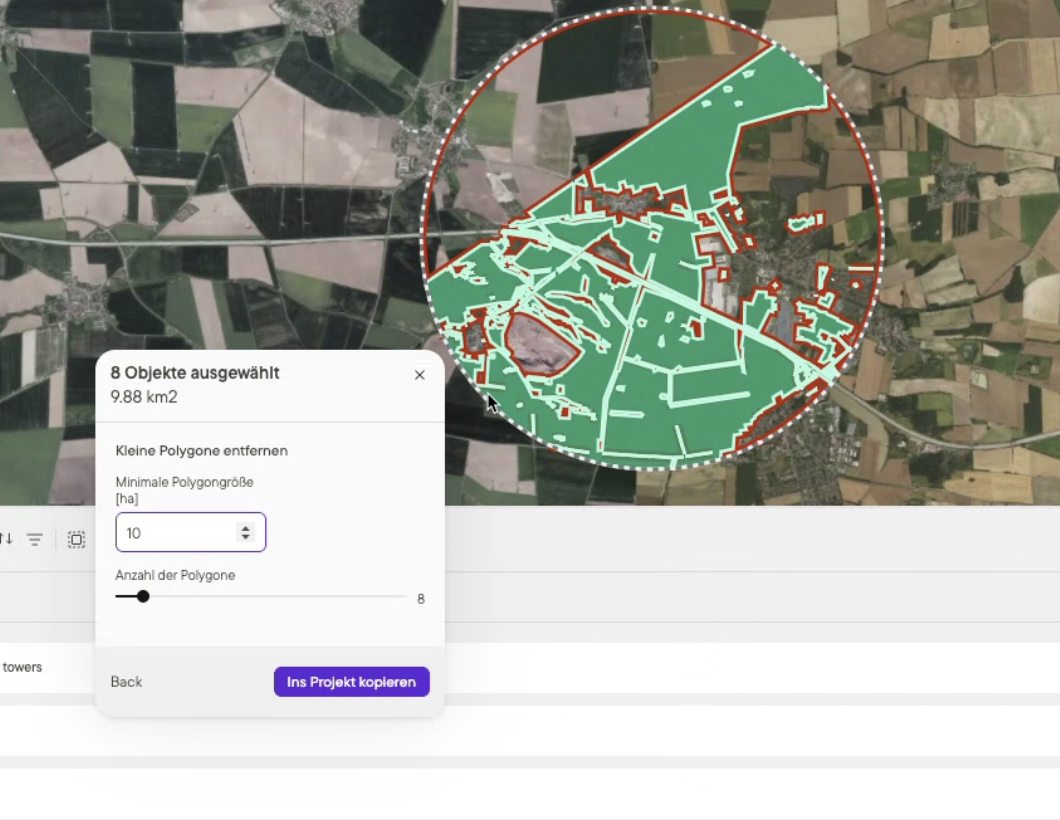
Task: Increase minimum polygon size with up arrow
Action: point(245,527)
